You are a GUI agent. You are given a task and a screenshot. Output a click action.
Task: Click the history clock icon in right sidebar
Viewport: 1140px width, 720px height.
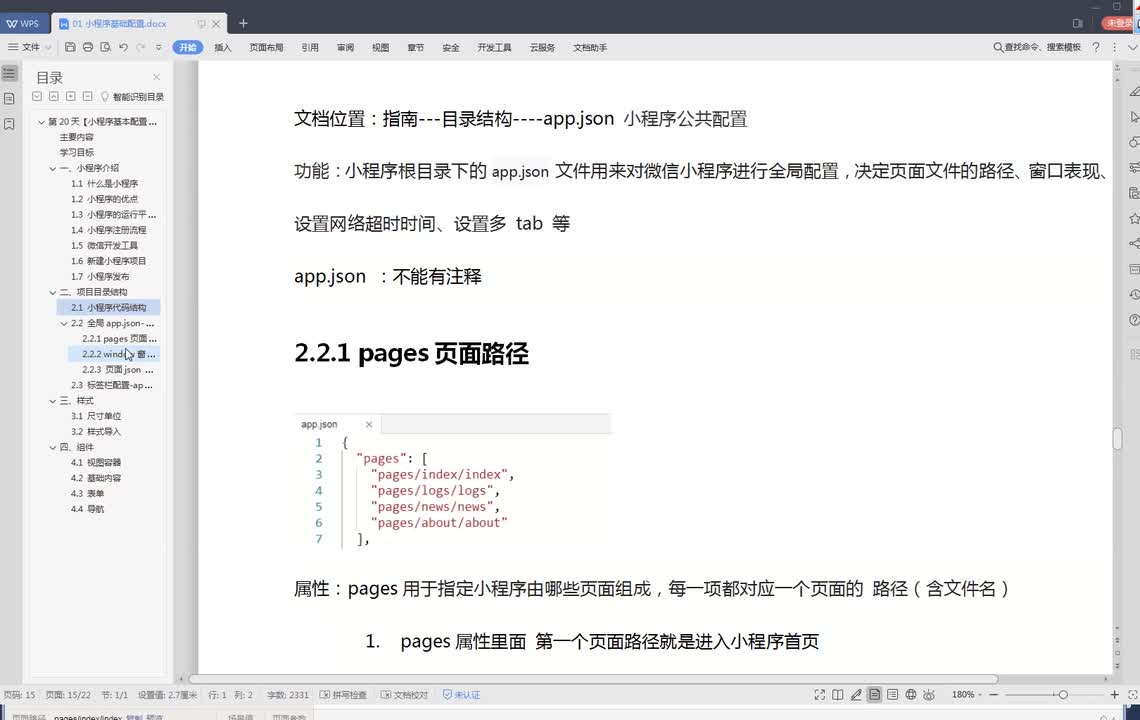(x=1134, y=295)
